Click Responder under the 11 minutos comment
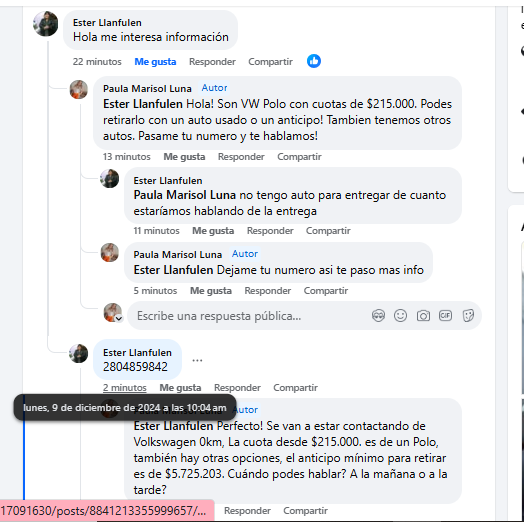 pos(270,231)
